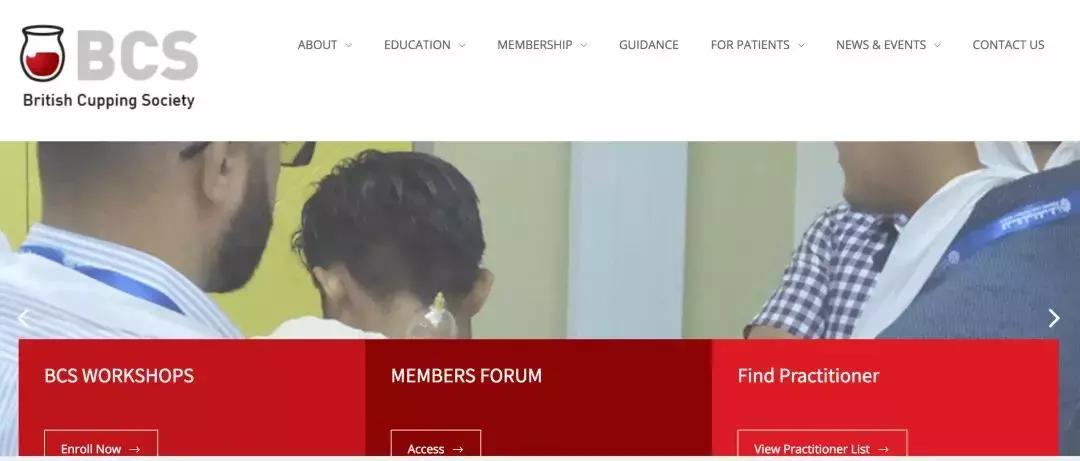Select the BCS Workshops heading
1080x461 pixels.
[x=119, y=376]
